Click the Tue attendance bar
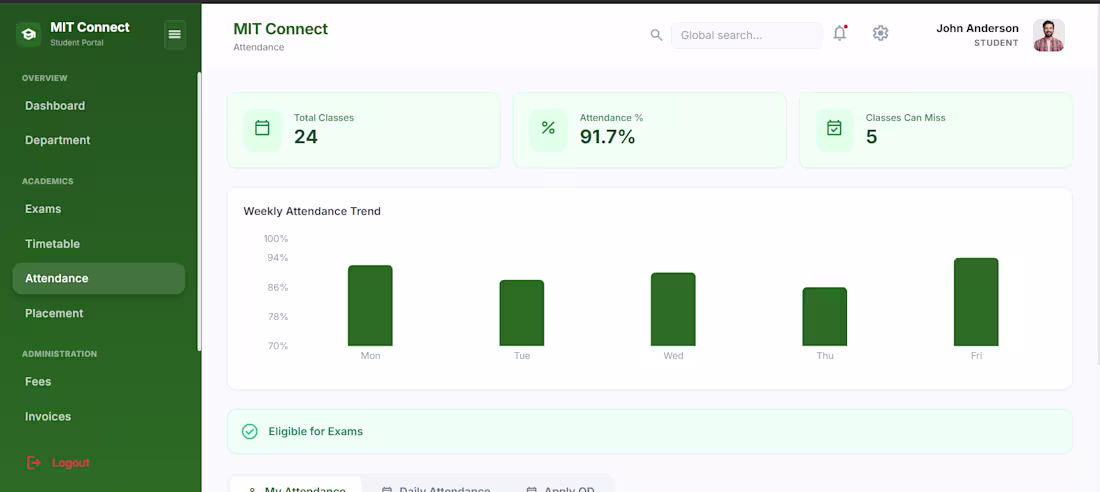The height and width of the screenshot is (492, 1100). click(522, 313)
